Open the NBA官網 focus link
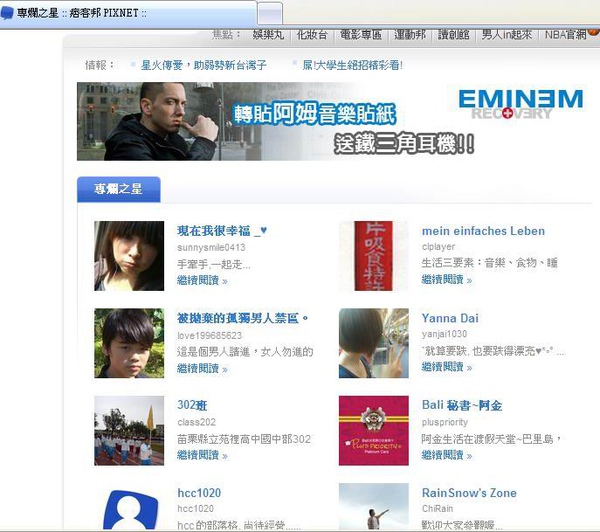 566,35
